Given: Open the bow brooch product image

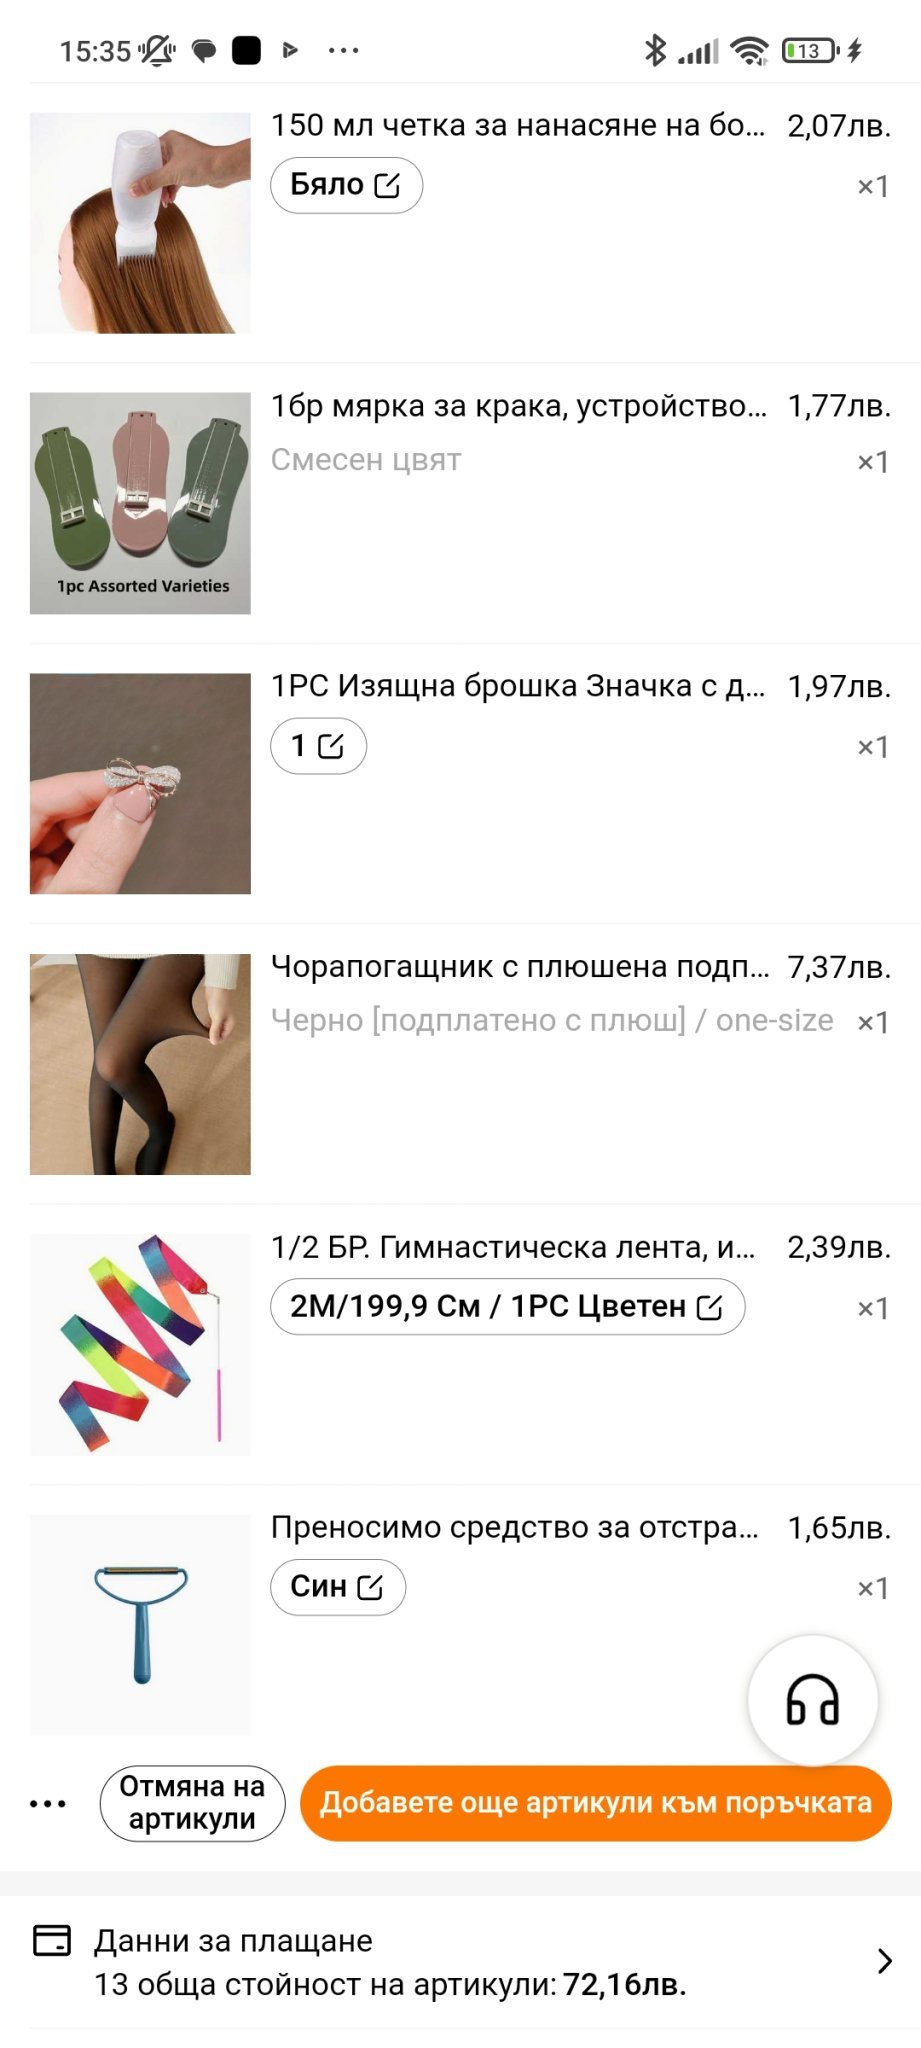Looking at the screenshot, I should coord(140,783).
